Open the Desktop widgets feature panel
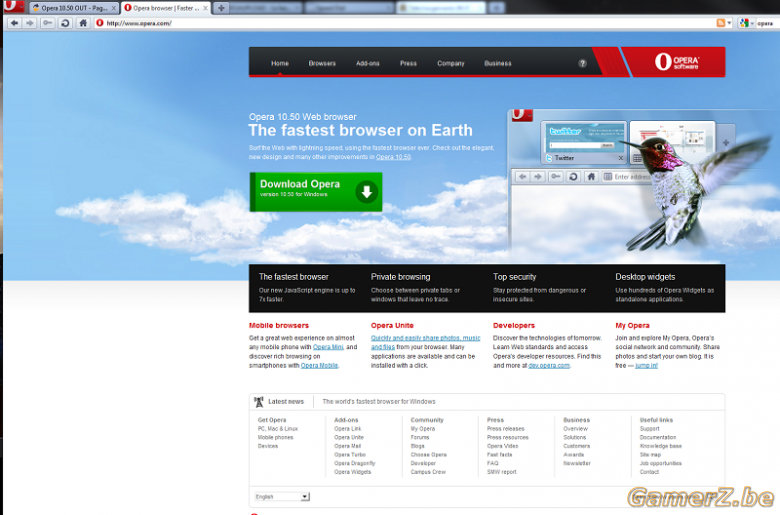The height and width of the screenshot is (515, 780). point(664,288)
